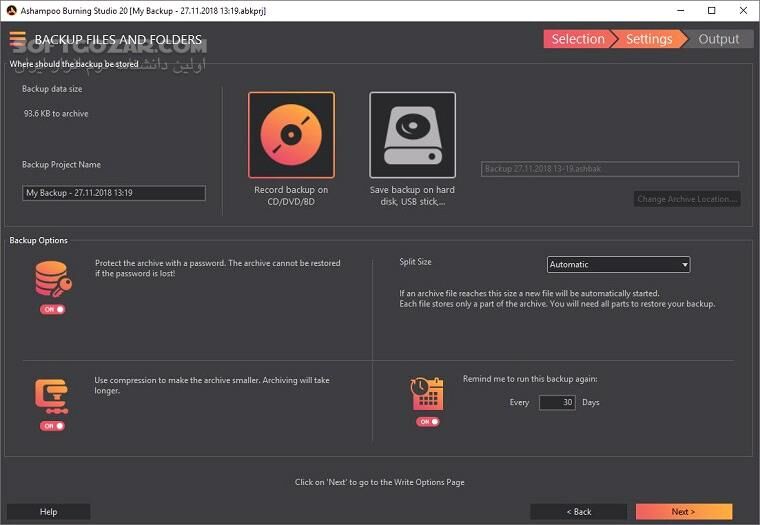
Task: Toggle compression switch off
Action: point(53,426)
